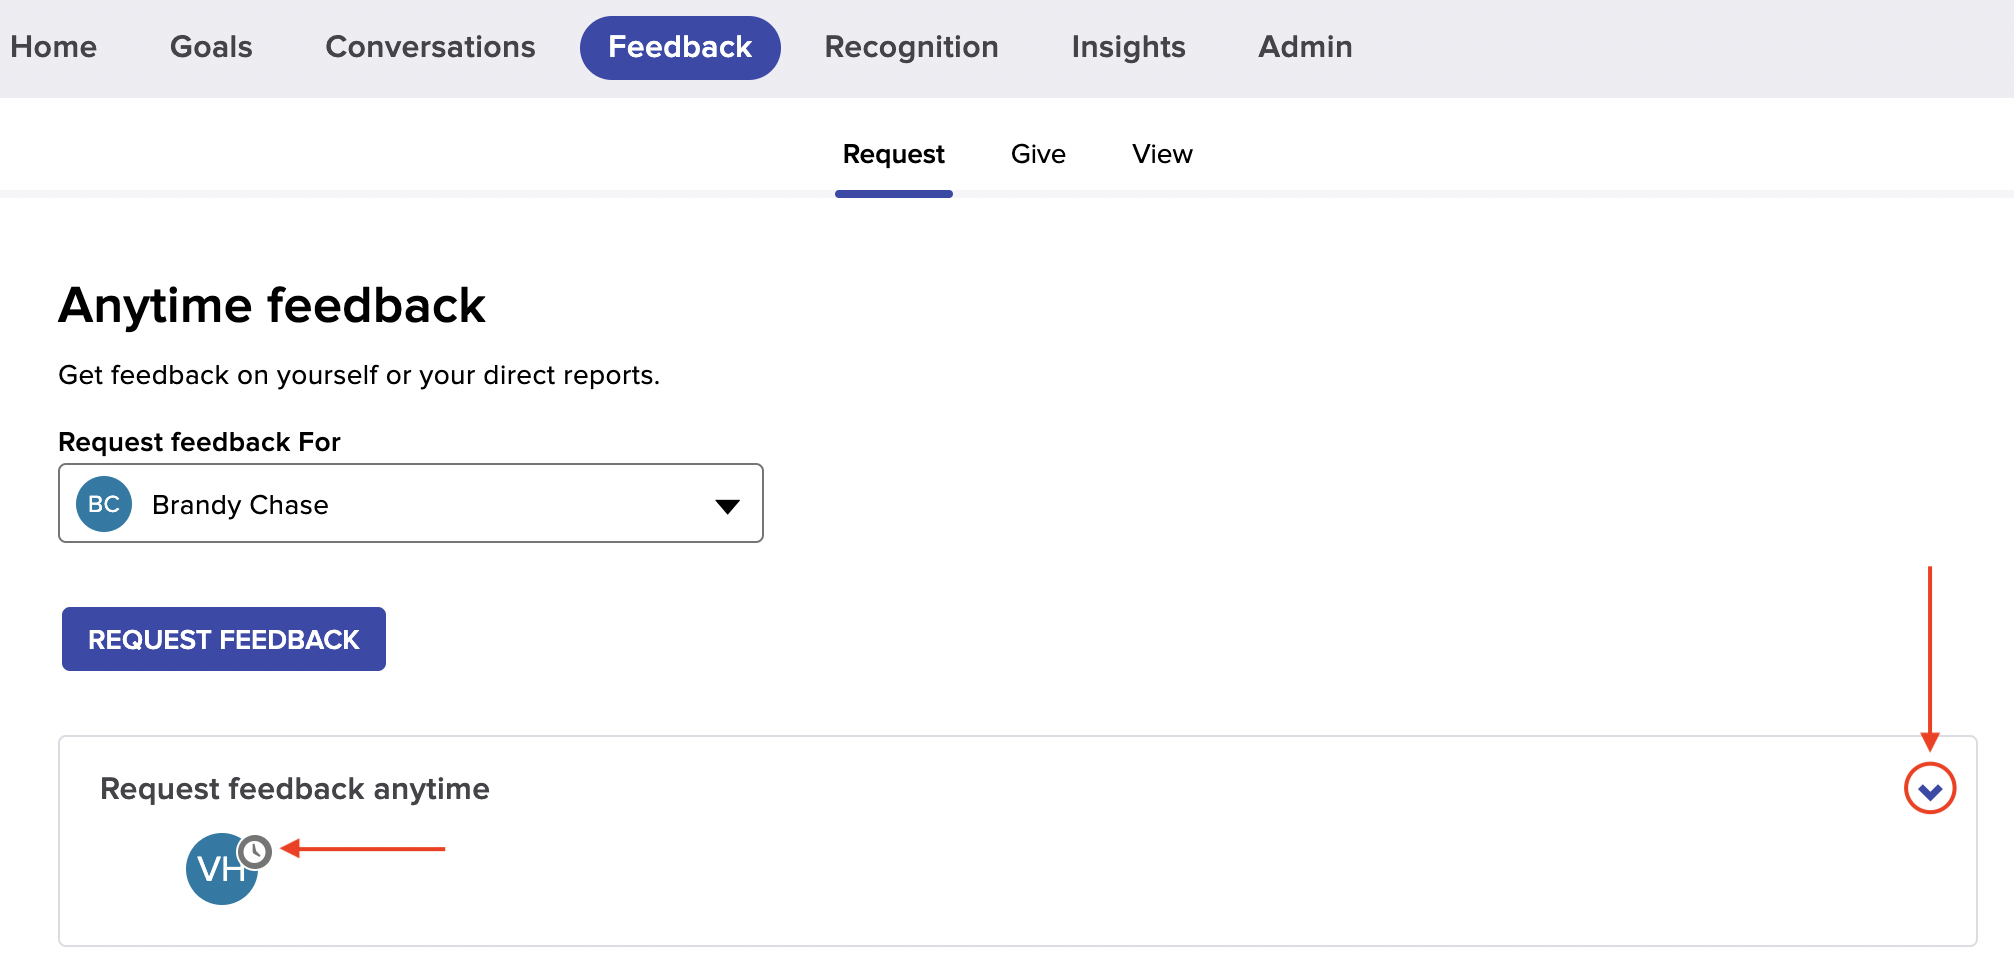This screenshot has width=2014, height=980.
Task: Open the Insights tab
Action: click(1128, 47)
